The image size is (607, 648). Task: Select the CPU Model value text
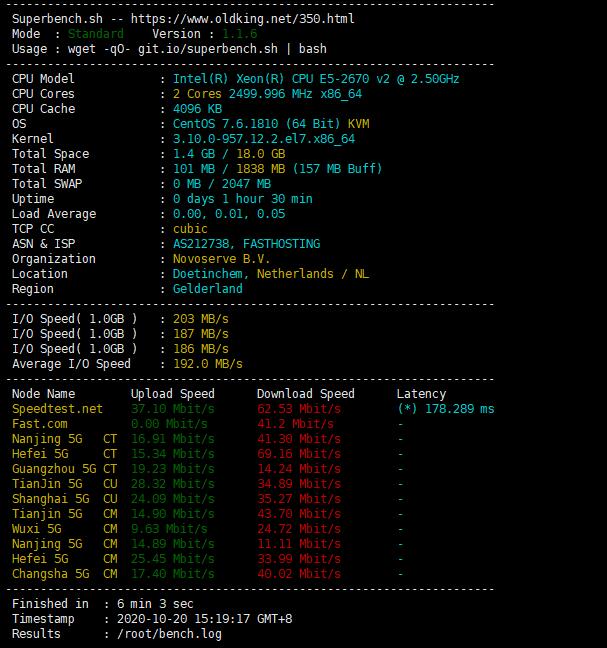tap(316, 79)
